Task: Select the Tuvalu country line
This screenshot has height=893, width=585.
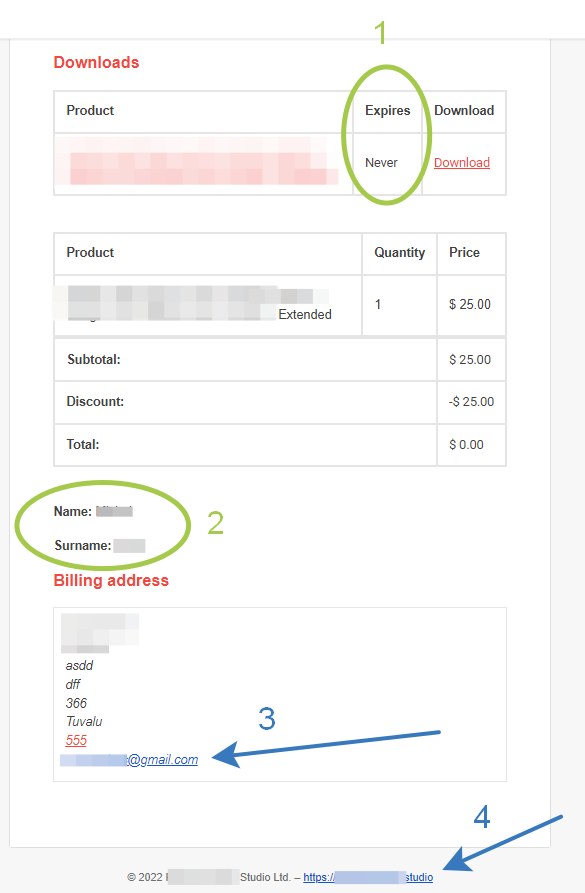Action: pos(84,722)
